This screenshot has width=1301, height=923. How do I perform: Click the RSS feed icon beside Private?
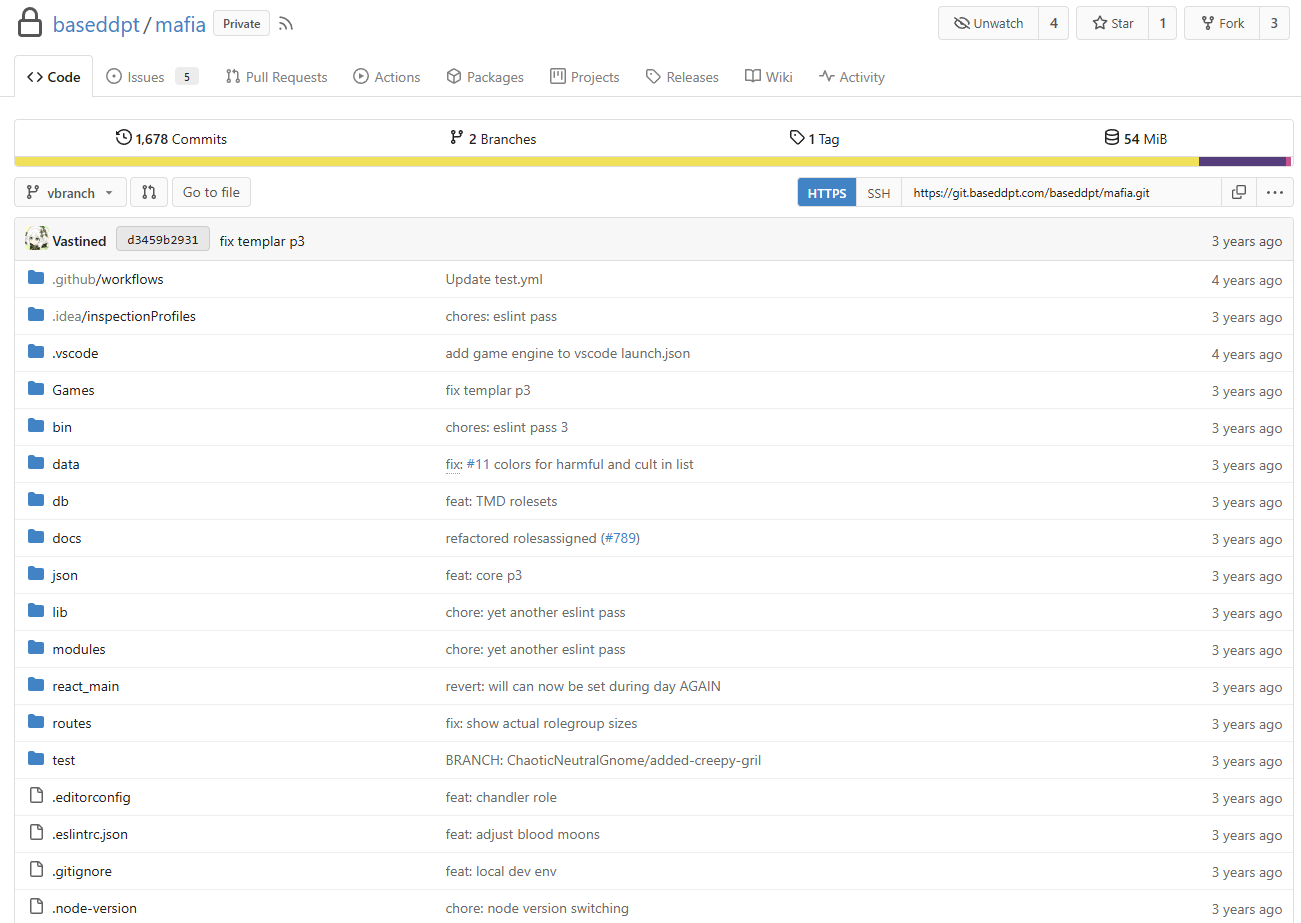pos(286,24)
